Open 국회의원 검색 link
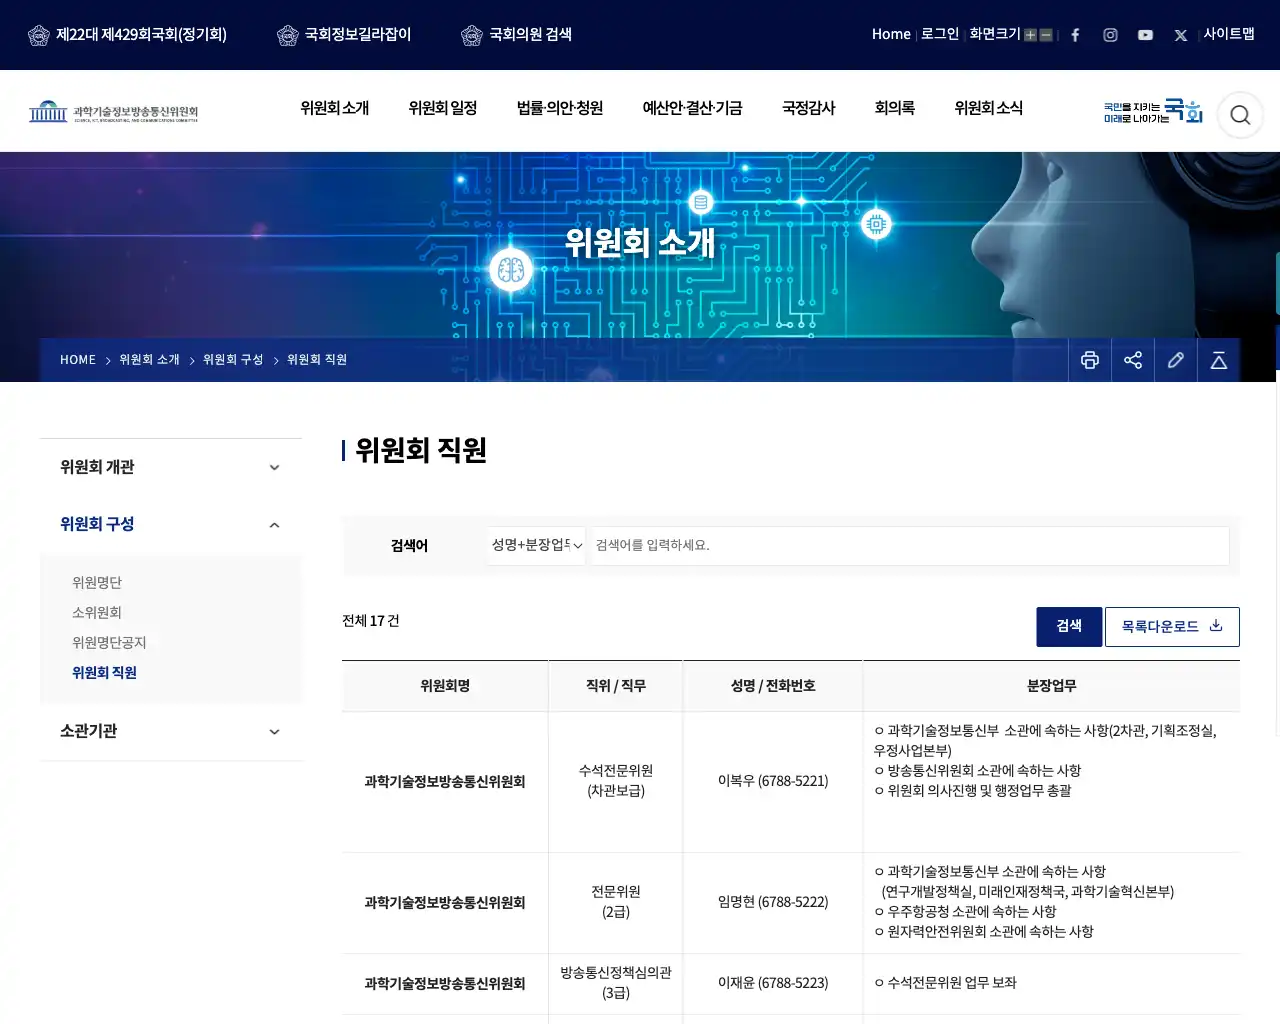Viewport: 1280px width, 1024px height. [x=517, y=35]
